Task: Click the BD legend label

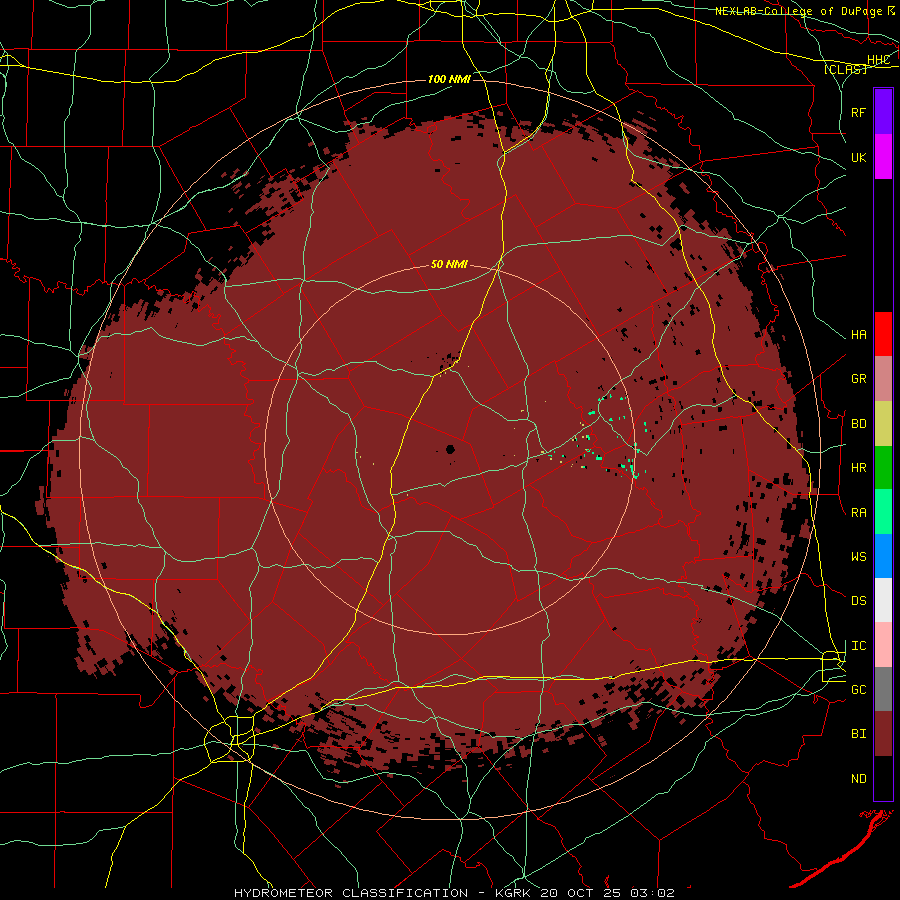Action: (x=858, y=424)
